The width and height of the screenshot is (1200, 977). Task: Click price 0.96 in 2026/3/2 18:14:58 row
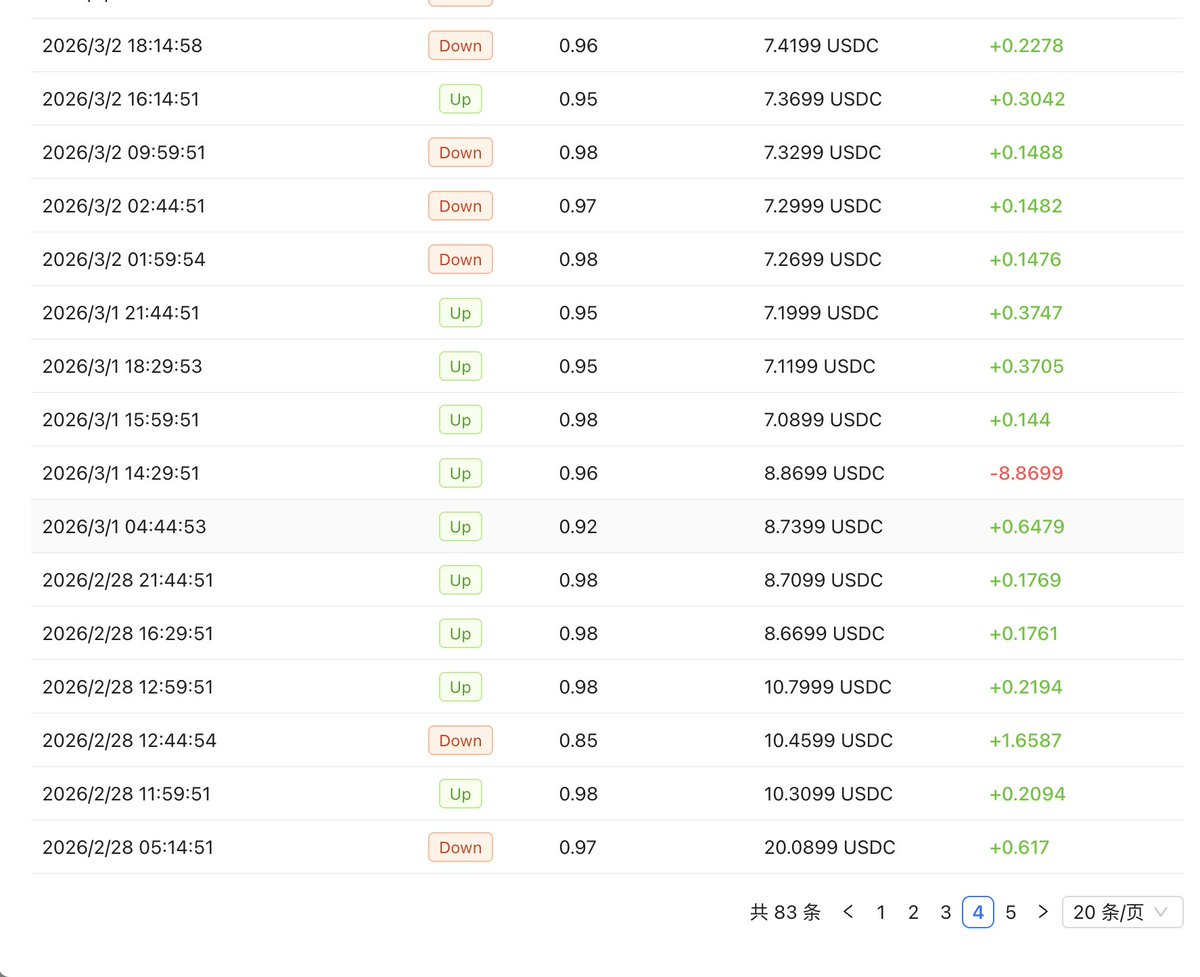pos(578,45)
